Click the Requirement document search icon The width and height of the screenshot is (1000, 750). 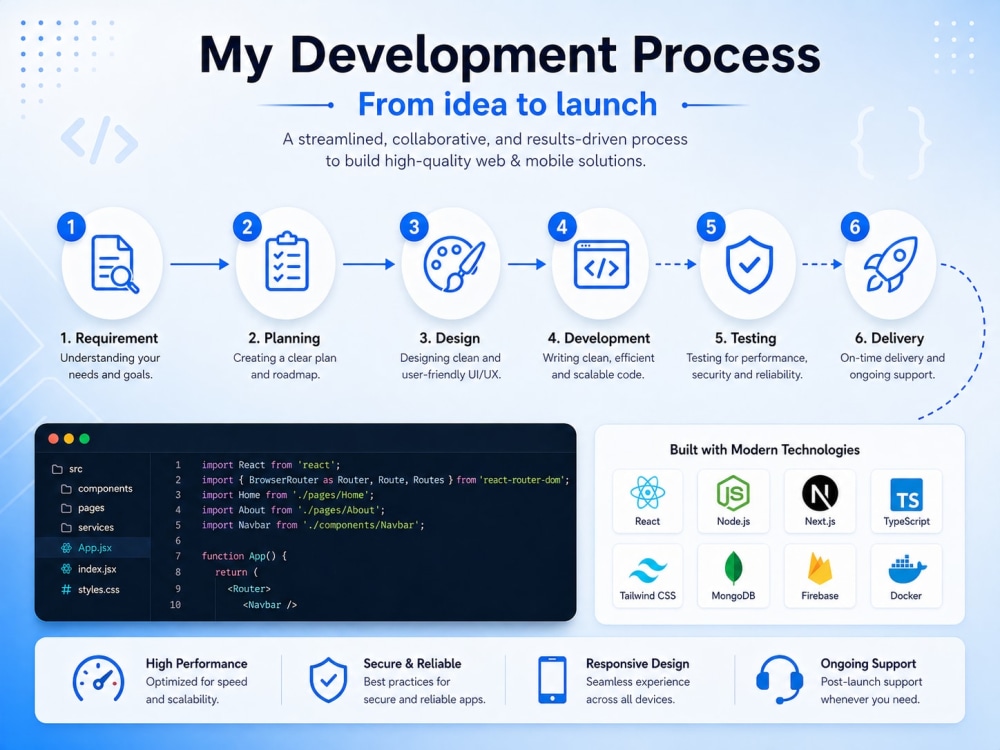pos(115,264)
